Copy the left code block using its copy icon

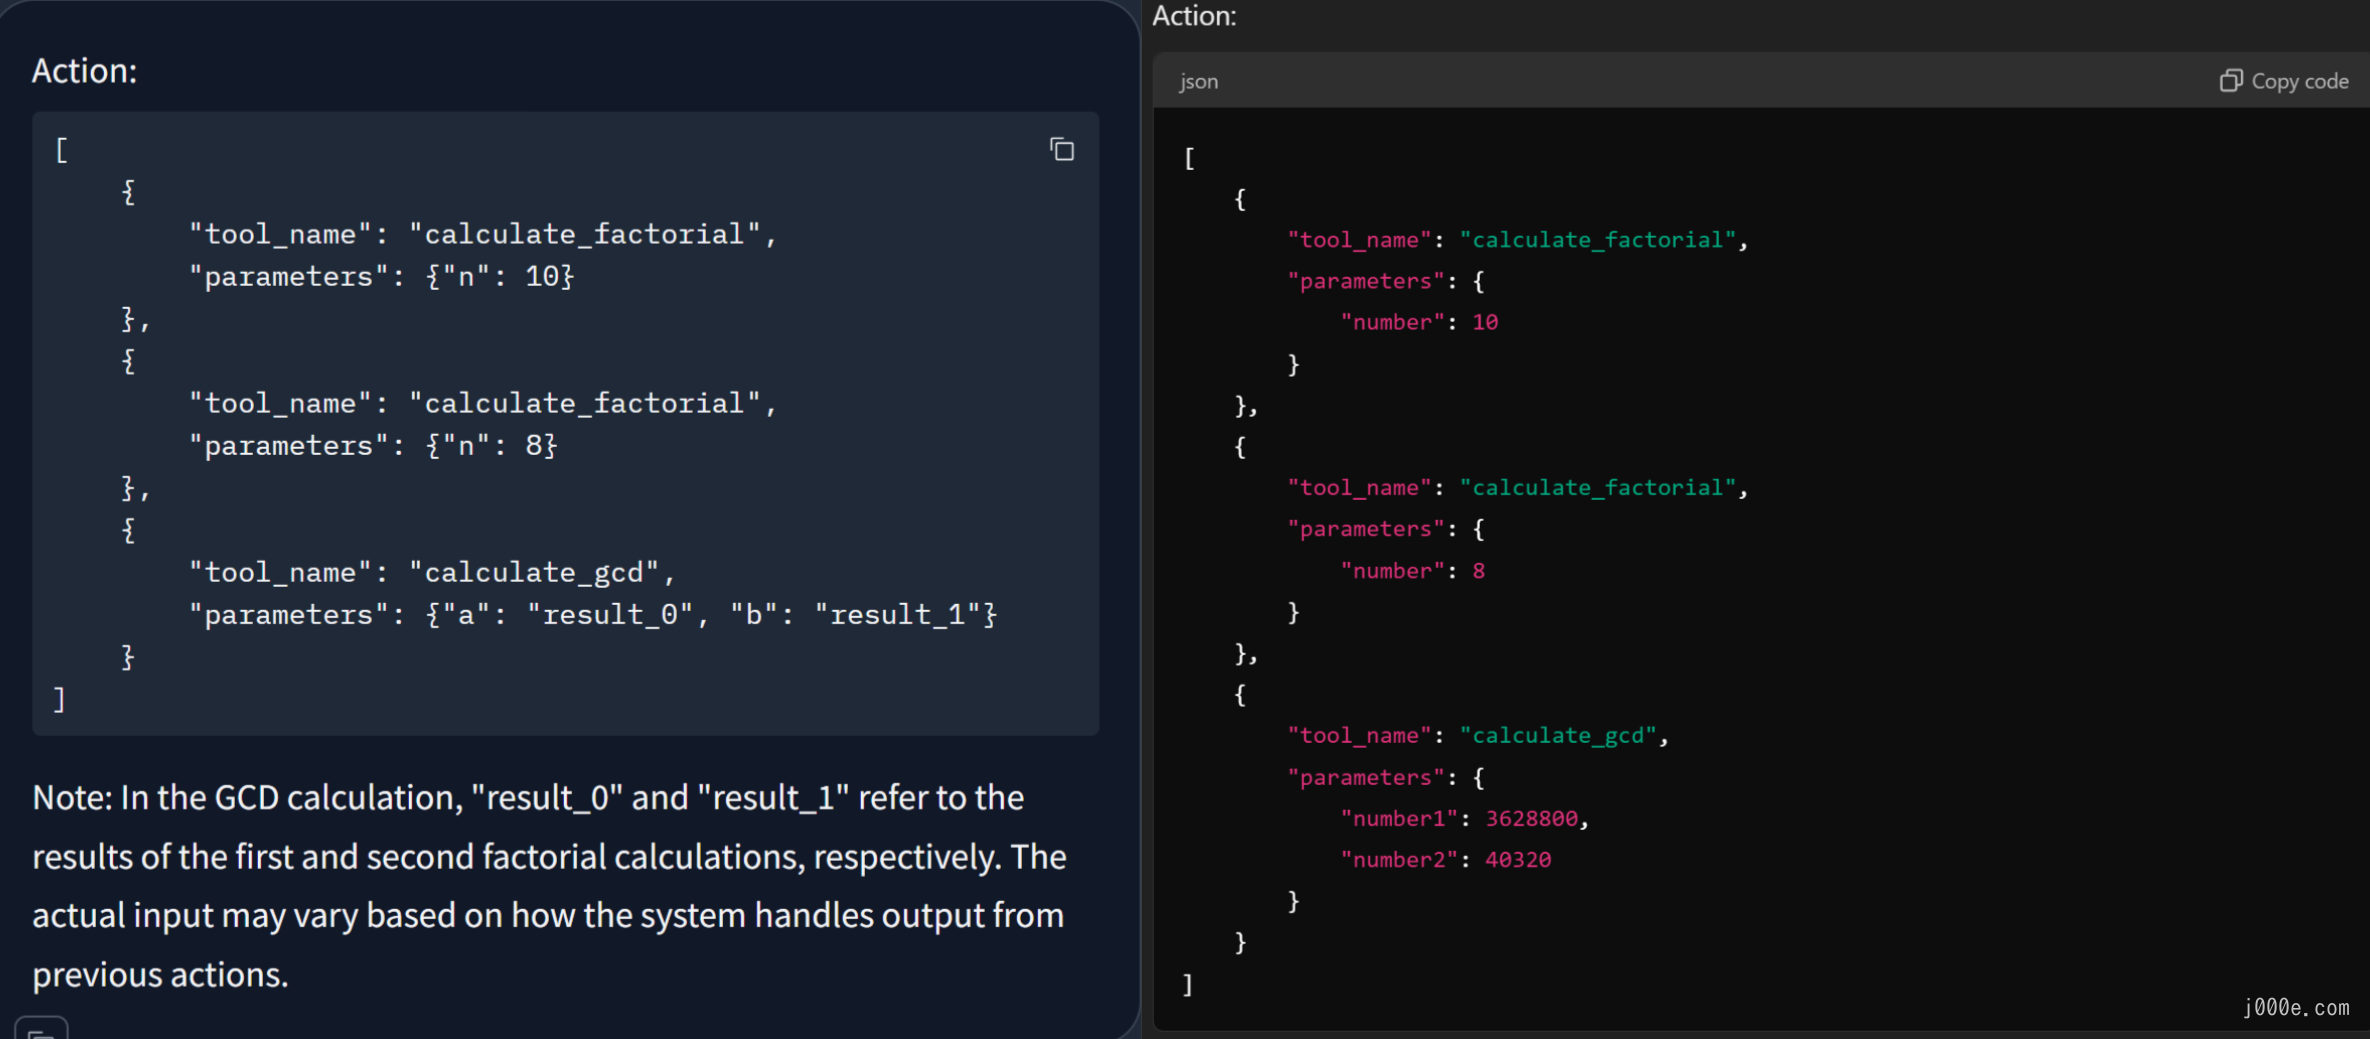[x=1062, y=149]
